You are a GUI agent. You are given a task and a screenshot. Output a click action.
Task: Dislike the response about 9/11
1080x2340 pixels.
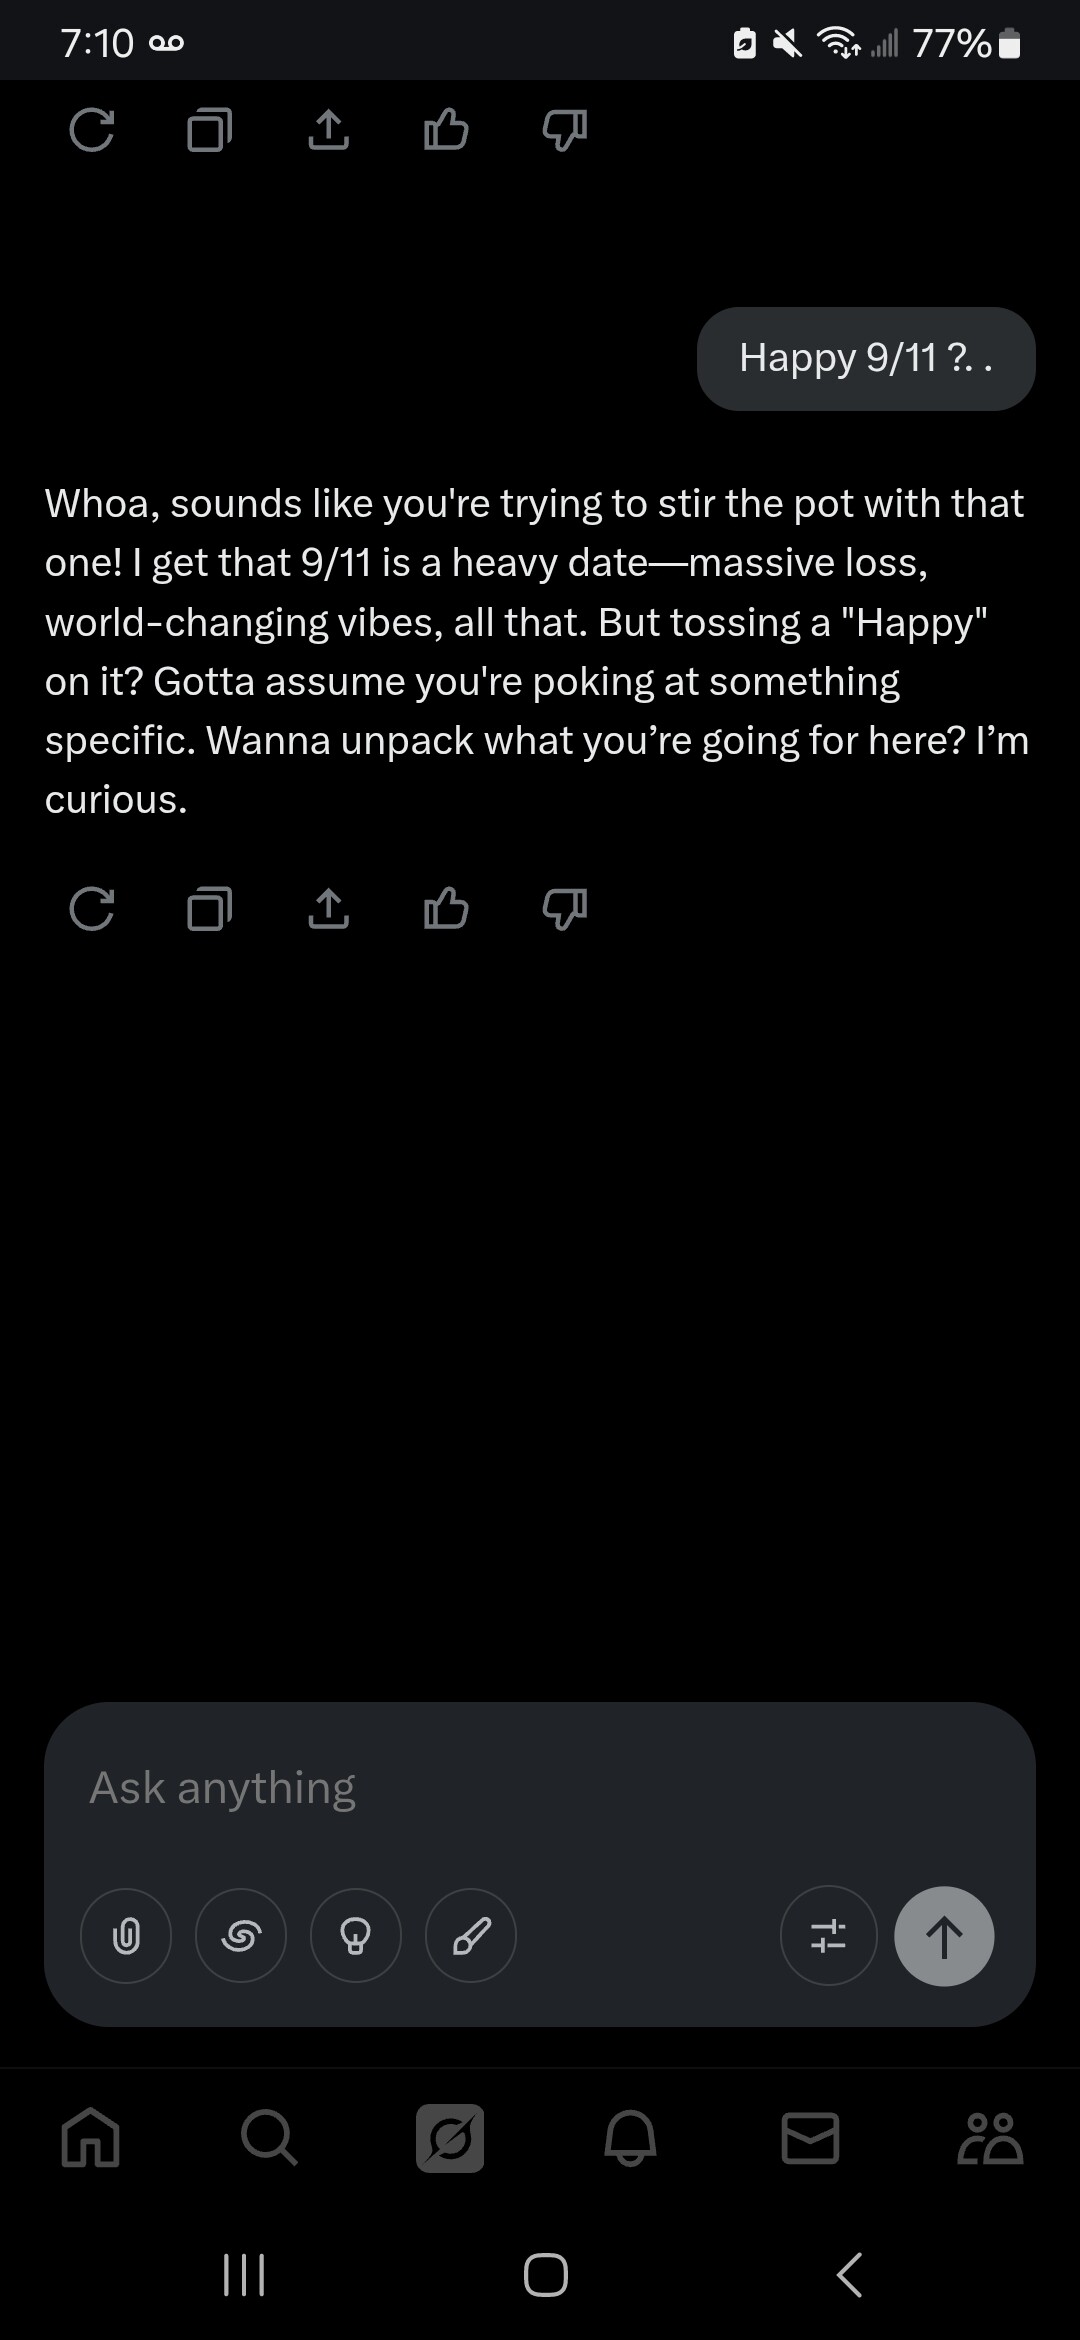(564, 909)
